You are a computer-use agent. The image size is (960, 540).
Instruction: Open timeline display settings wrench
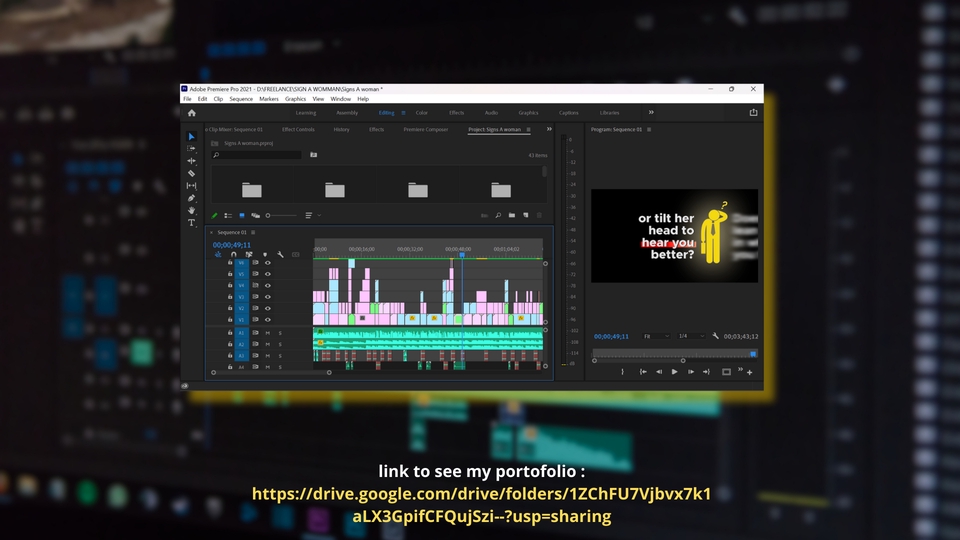click(280, 255)
